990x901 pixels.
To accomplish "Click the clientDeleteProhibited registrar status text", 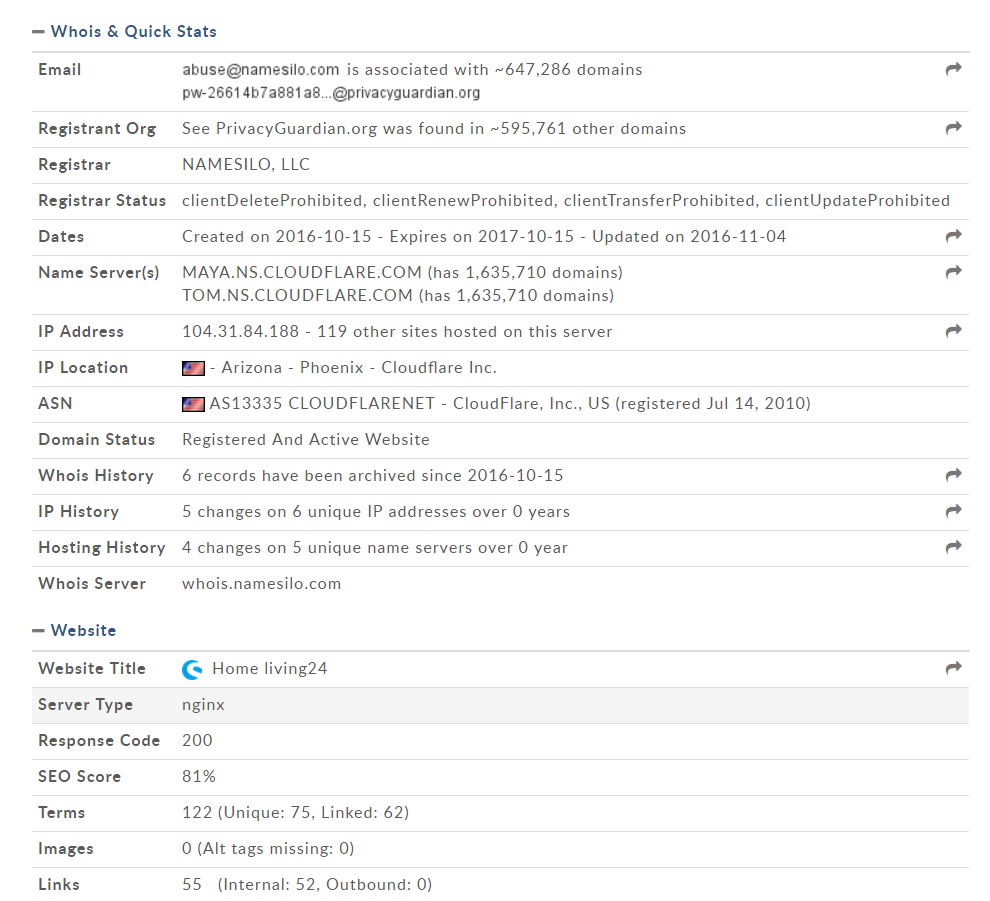I will 273,201.
